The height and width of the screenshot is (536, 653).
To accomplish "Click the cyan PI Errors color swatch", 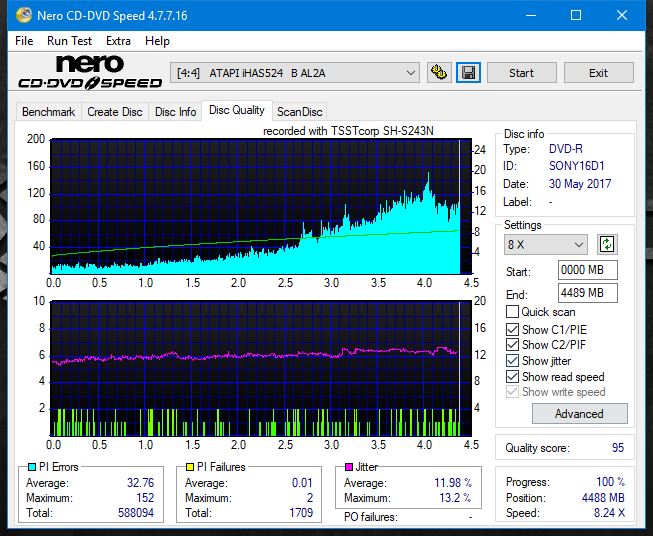I will coord(32,467).
